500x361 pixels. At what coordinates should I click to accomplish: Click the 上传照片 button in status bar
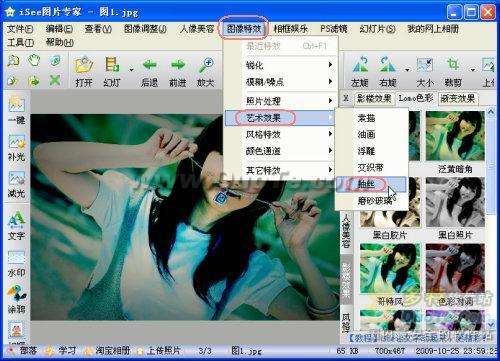[x=159, y=350]
